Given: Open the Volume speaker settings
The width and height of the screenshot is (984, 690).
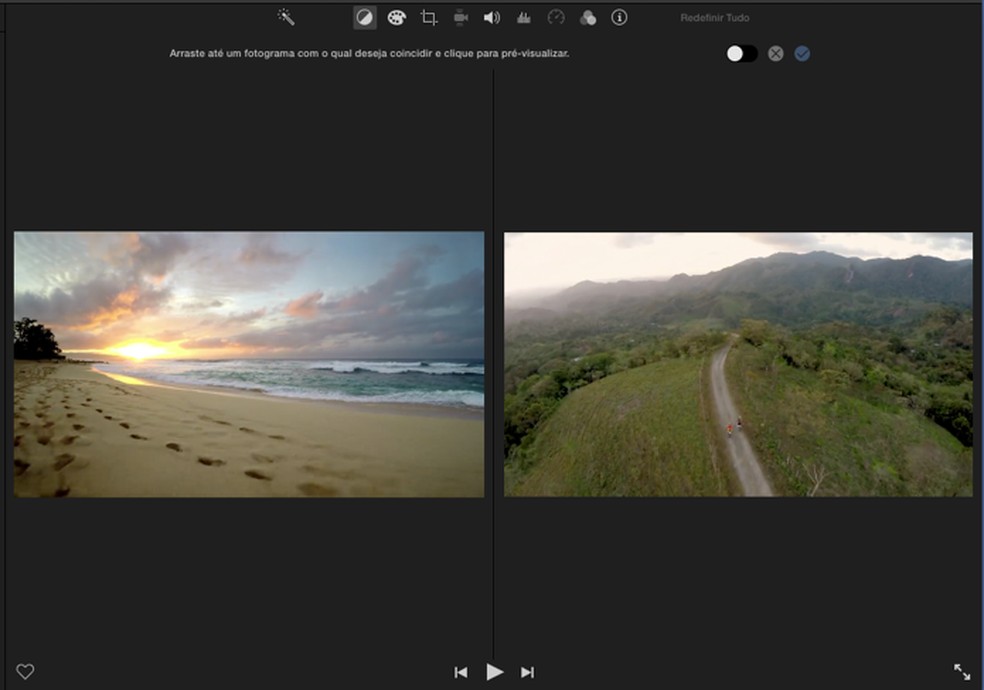Looking at the screenshot, I should pos(492,17).
